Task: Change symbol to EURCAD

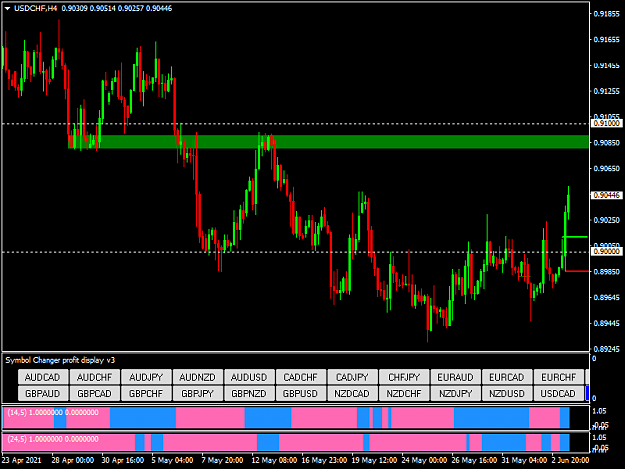Action: [507, 377]
